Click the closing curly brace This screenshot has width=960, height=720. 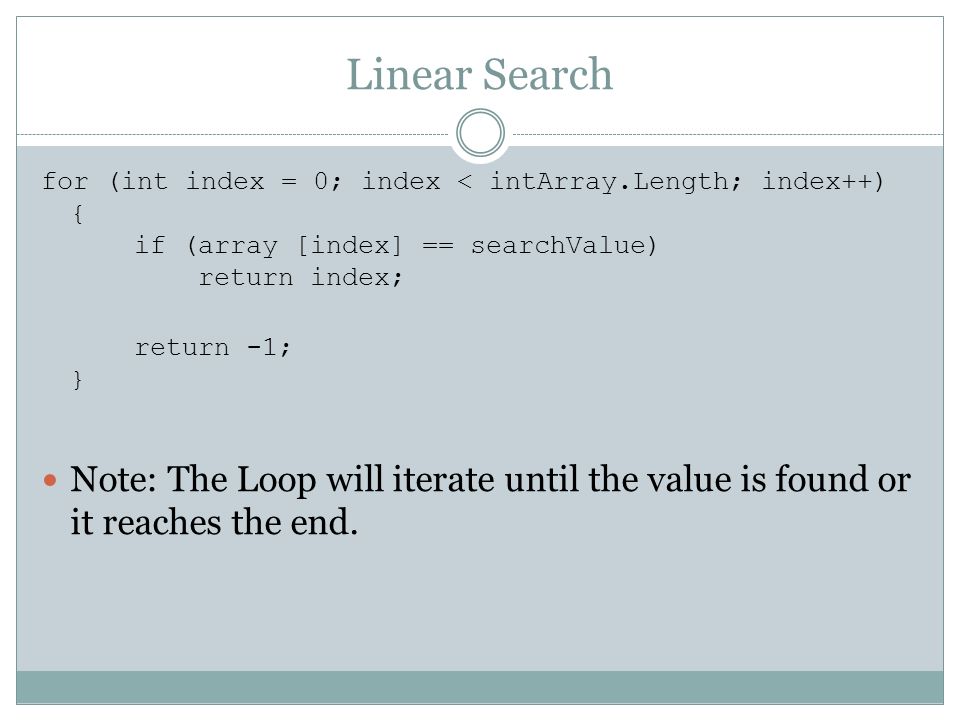tap(78, 380)
